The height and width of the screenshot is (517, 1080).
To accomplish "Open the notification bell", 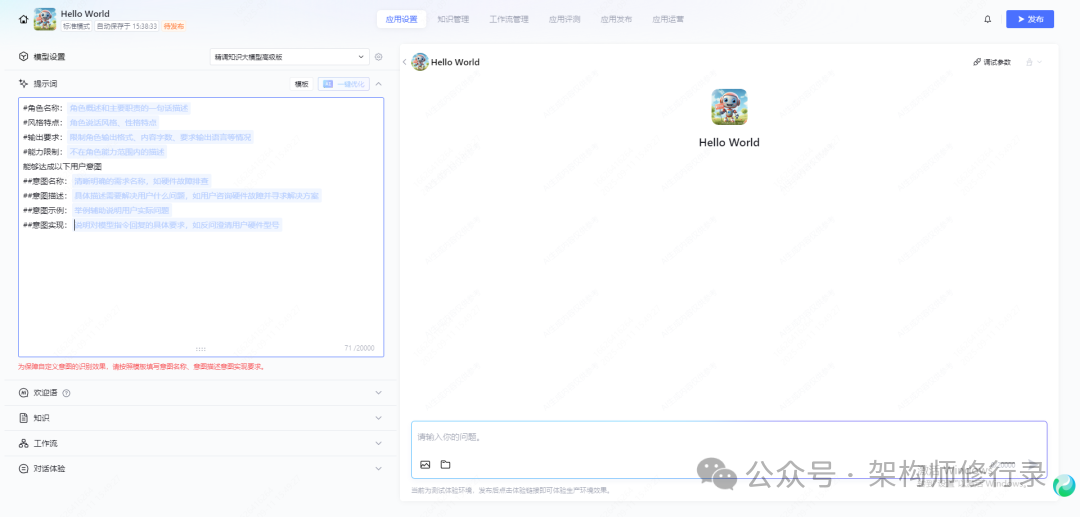I will [988, 19].
